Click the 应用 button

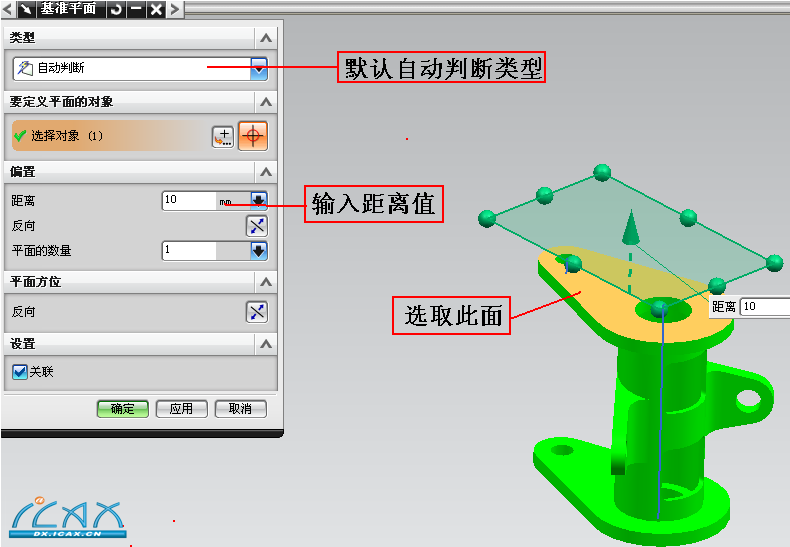coord(181,409)
